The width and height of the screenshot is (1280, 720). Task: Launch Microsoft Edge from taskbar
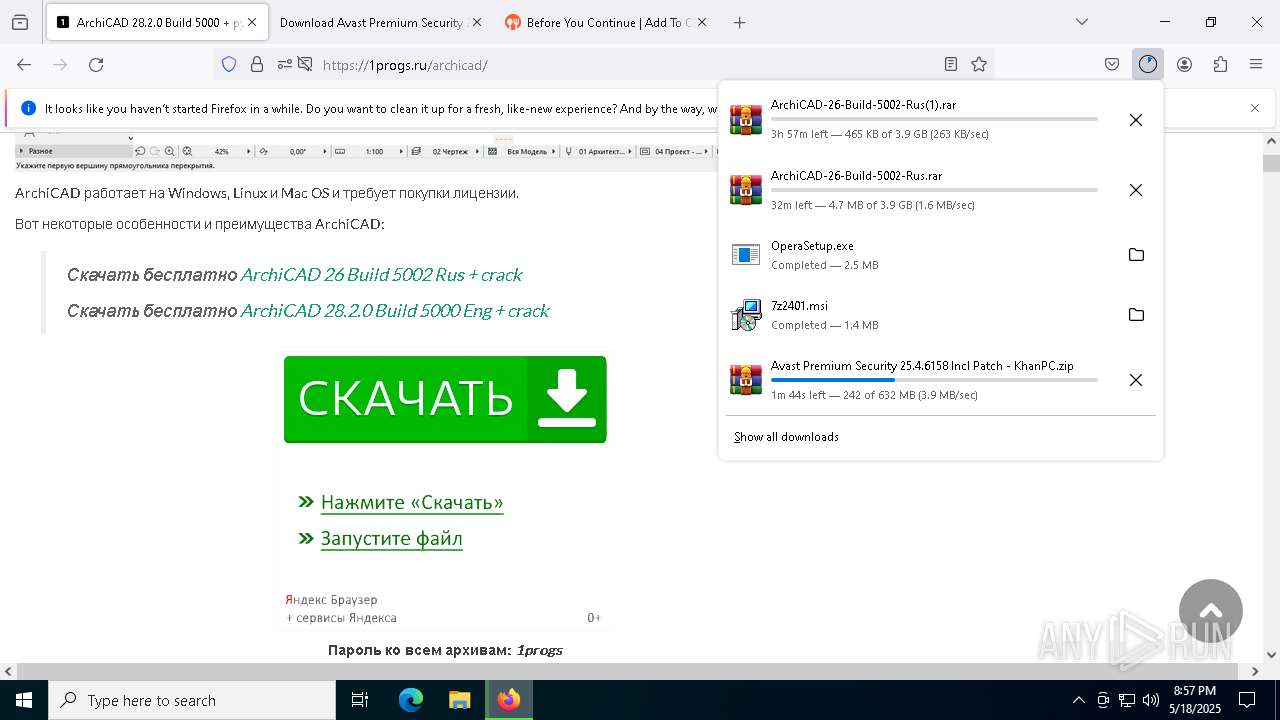click(411, 700)
